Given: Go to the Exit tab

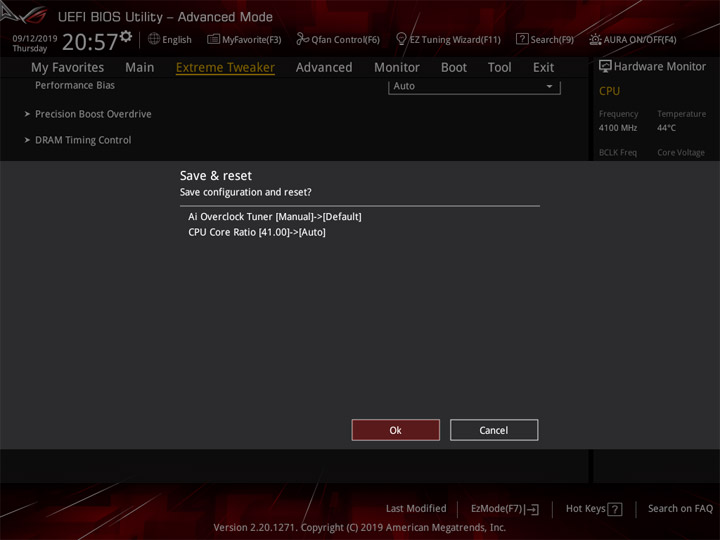Looking at the screenshot, I should pyautogui.click(x=543, y=68).
